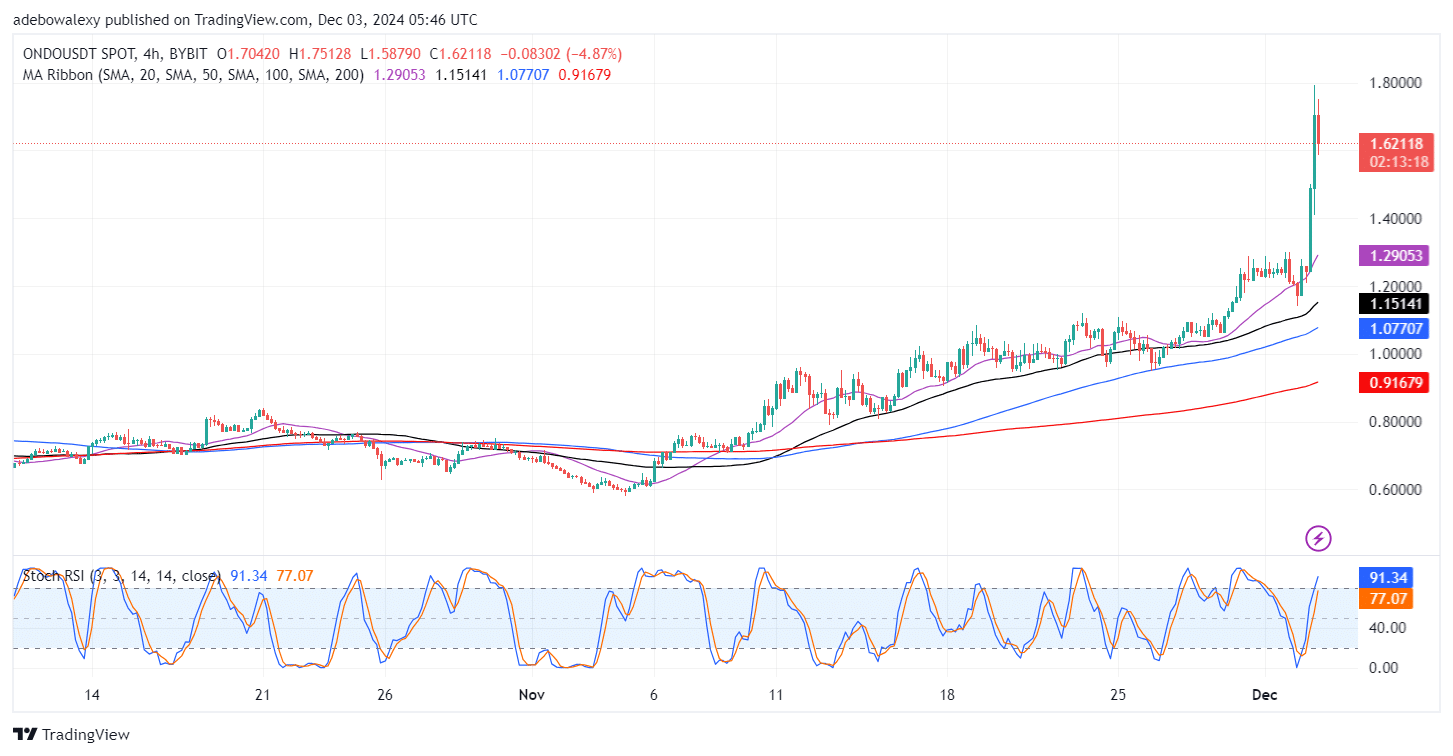Click the purple lightning bolt icon

coord(1318,538)
